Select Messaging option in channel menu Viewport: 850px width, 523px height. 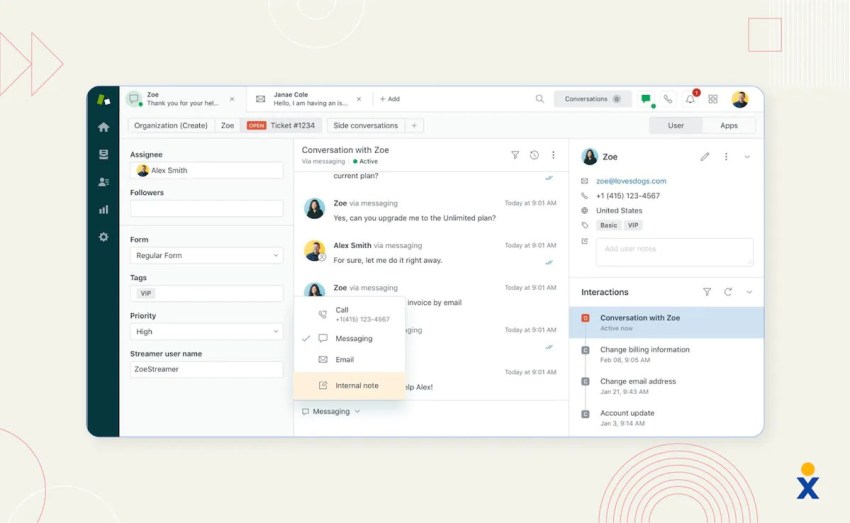(x=350, y=338)
